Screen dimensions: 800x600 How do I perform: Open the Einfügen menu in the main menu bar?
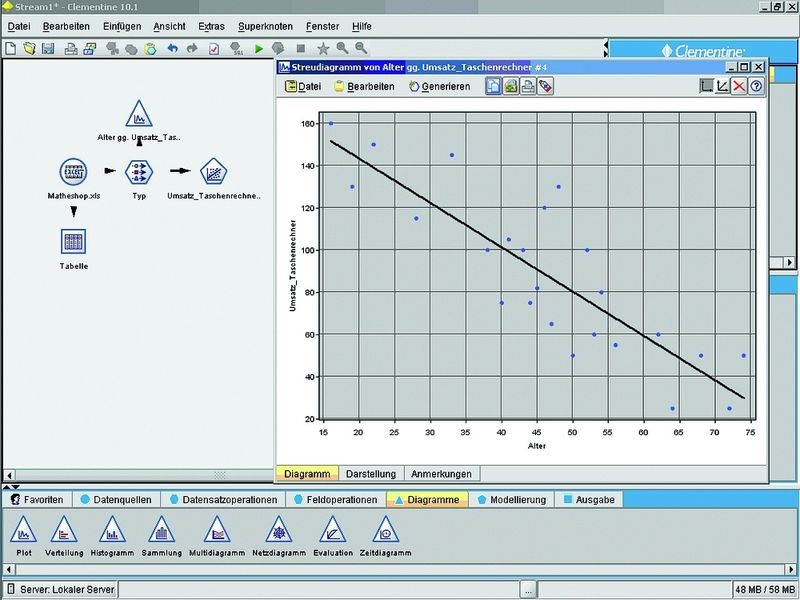click(122, 27)
